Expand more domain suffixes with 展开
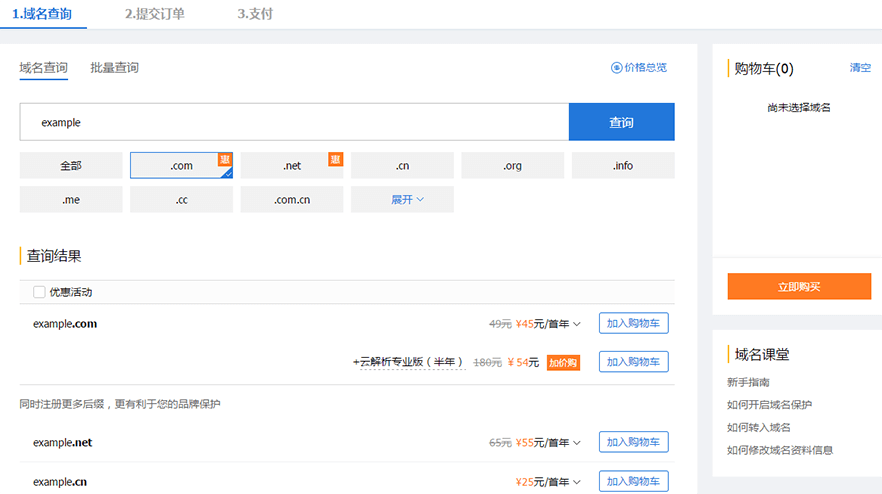The image size is (882, 494). click(x=402, y=200)
